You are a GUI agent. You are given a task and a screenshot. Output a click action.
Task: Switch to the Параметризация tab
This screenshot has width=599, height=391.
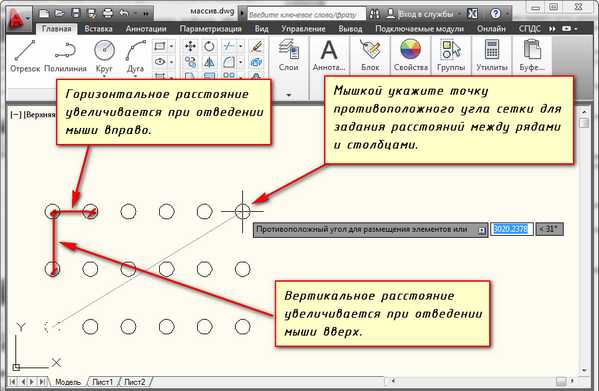point(210,29)
